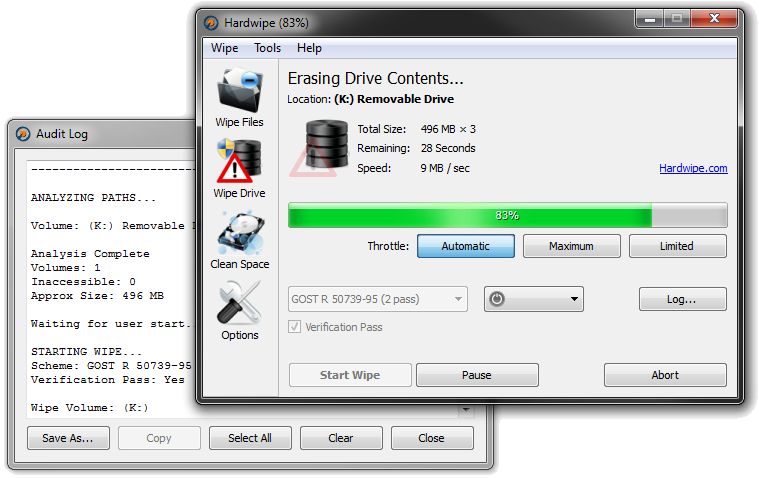The height and width of the screenshot is (478, 759).
Task: Set throttle to Automatic
Action: (x=466, y=246)
